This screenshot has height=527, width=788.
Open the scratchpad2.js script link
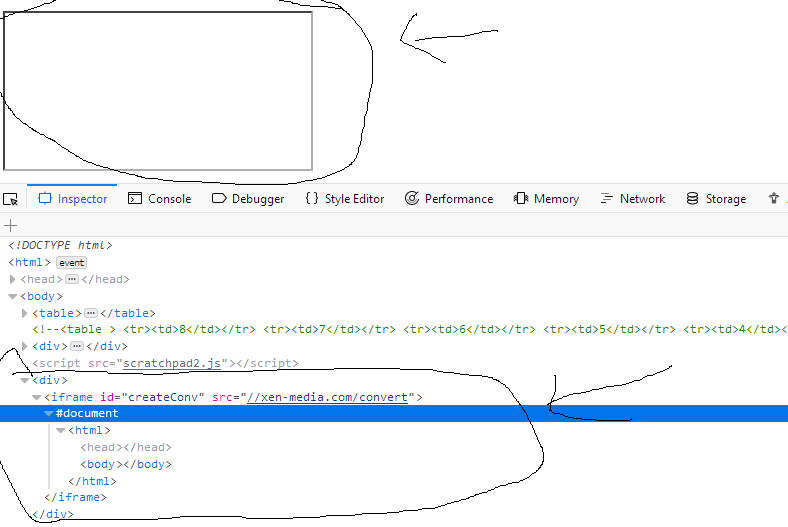click(172, 363)
